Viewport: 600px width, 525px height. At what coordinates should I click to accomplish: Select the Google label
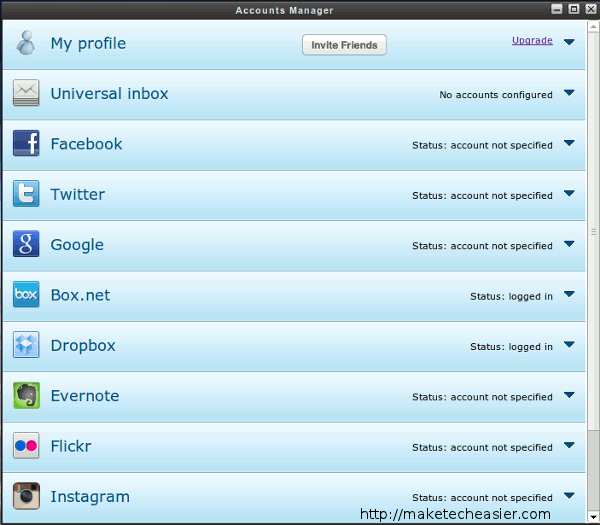77,245
